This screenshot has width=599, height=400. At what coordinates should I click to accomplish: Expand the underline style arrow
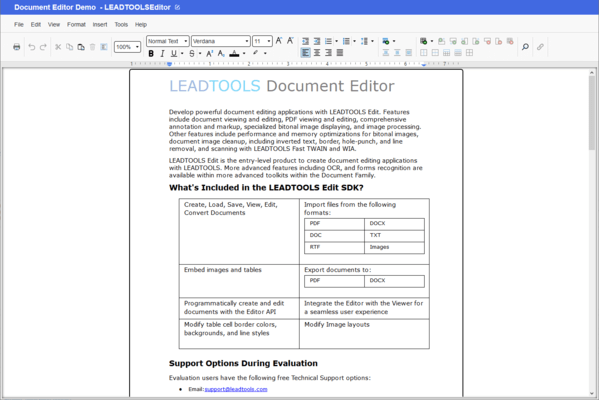[x=182, y=53]
